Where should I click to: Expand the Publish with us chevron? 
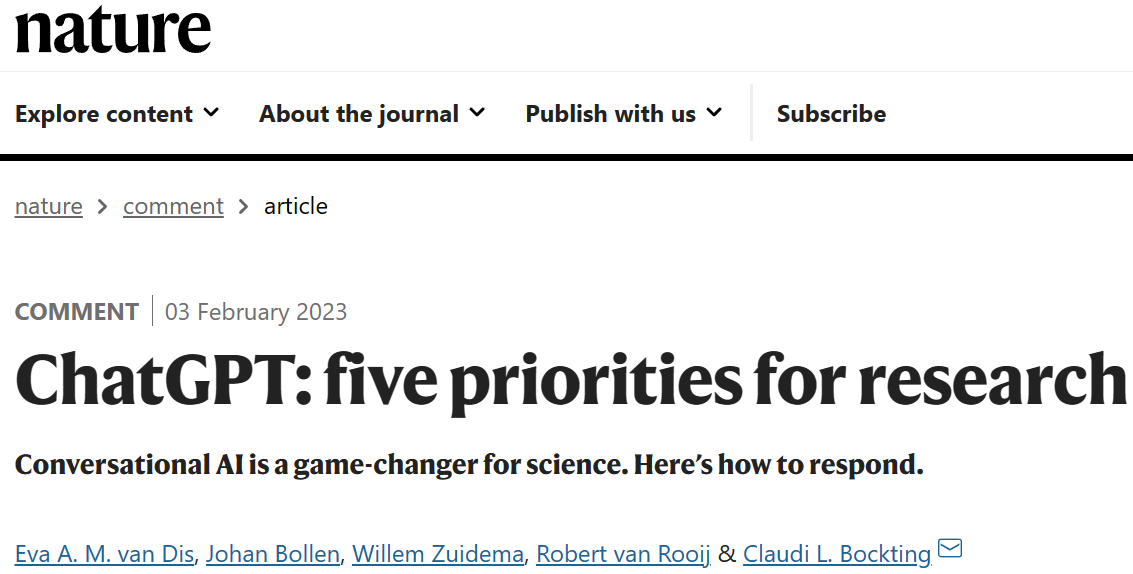714,113
